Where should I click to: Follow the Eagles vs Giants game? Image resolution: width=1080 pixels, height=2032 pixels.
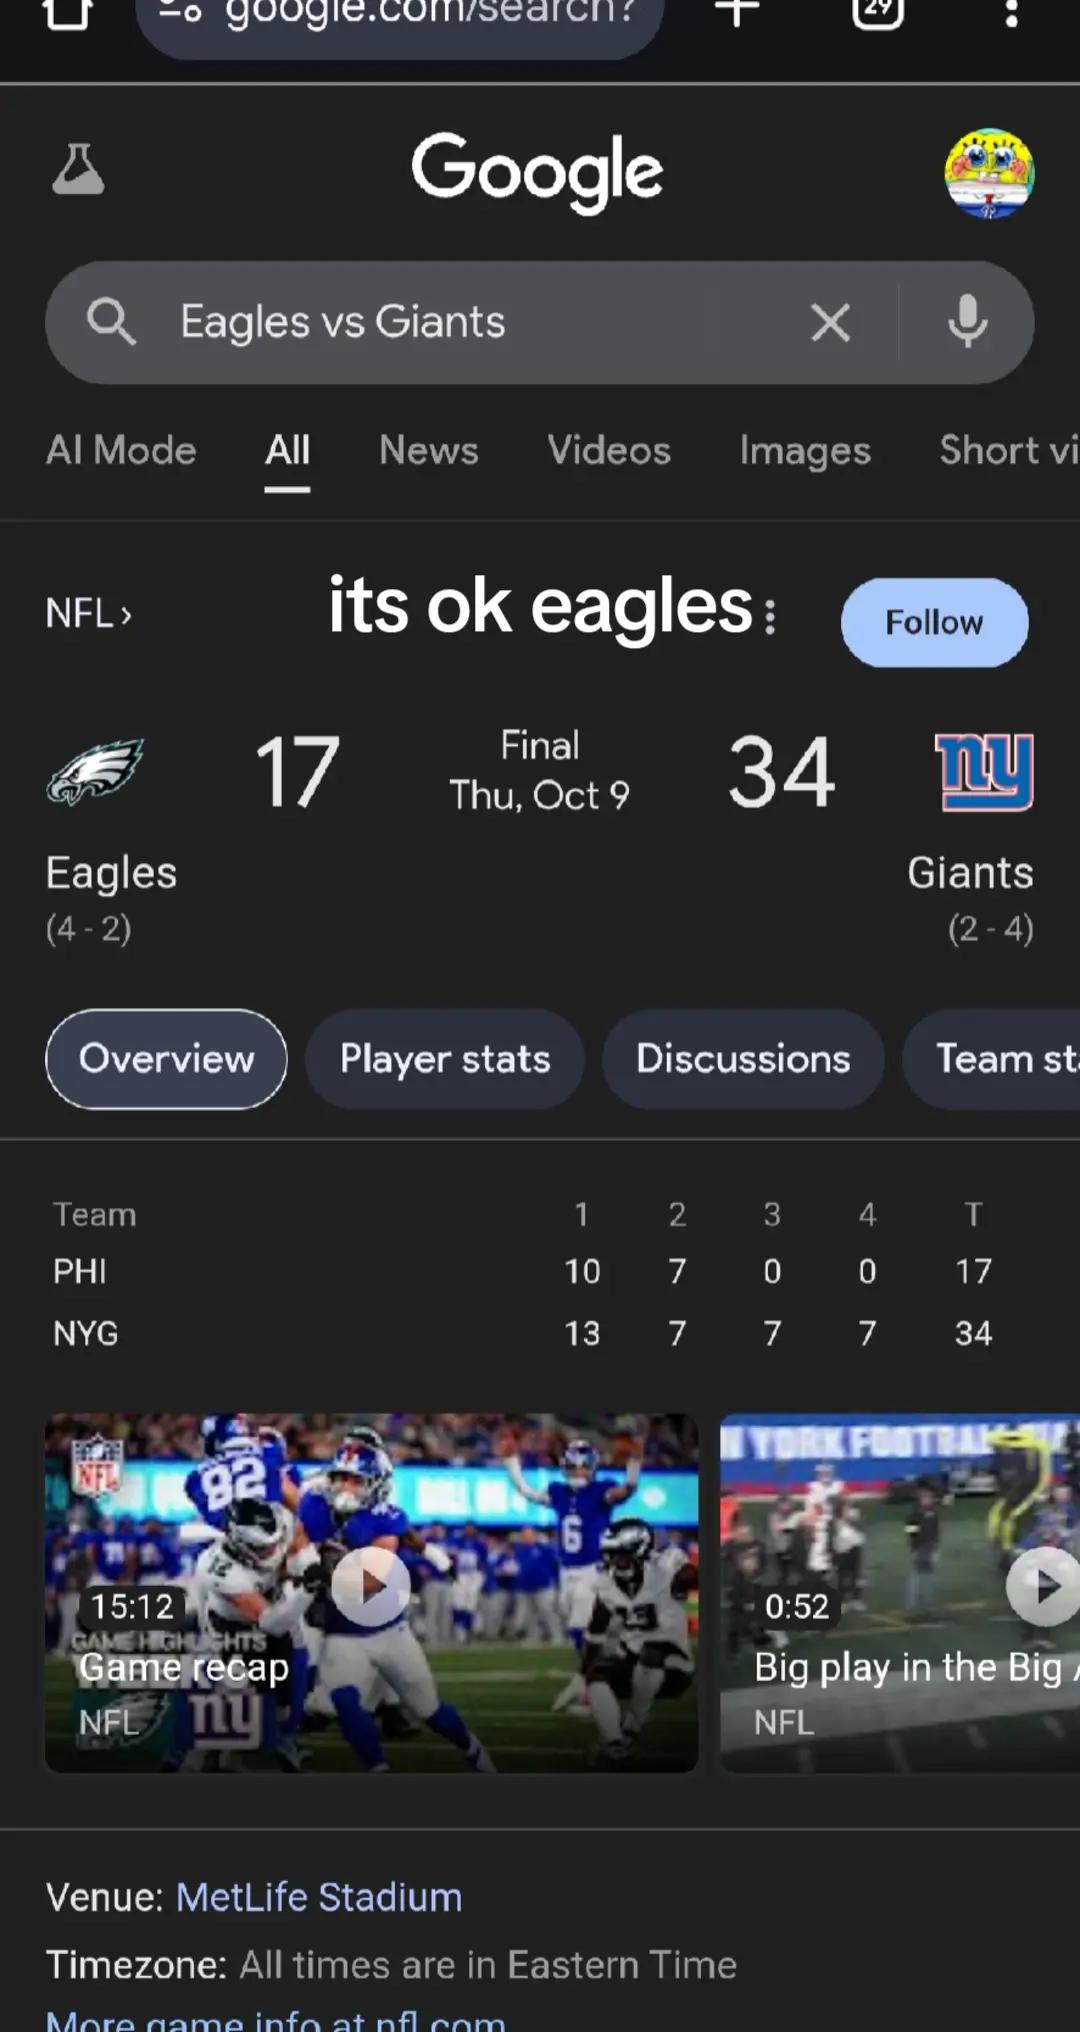click(934, 622)
